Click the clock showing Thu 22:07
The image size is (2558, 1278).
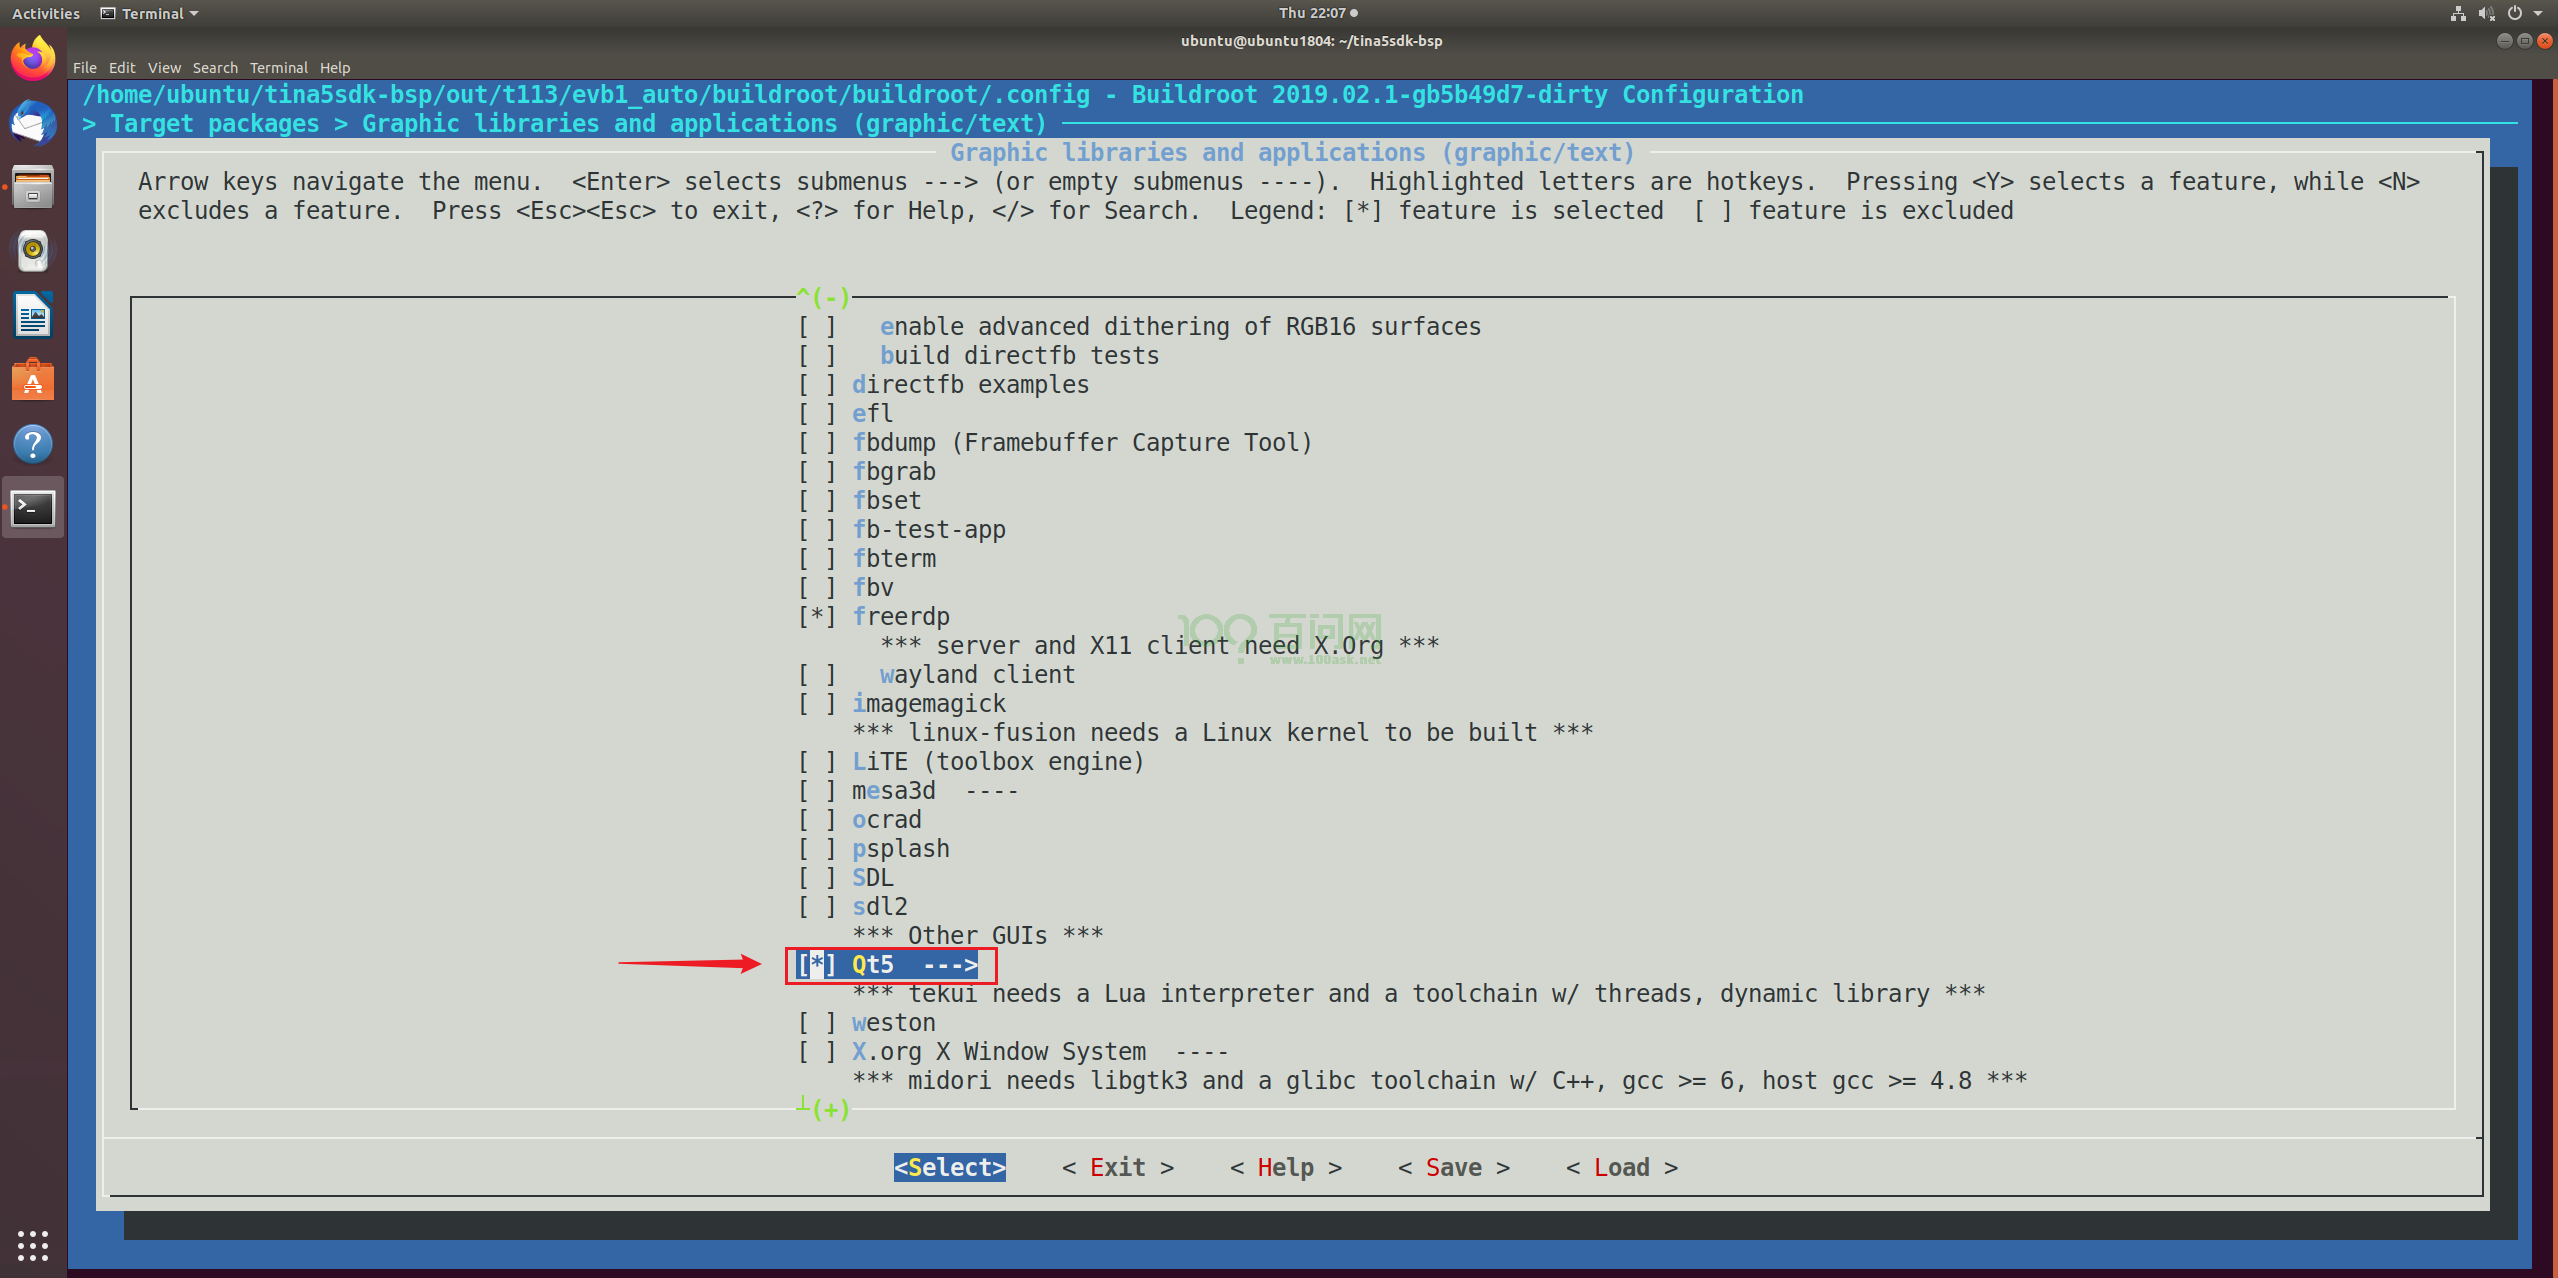point(1313,13)
